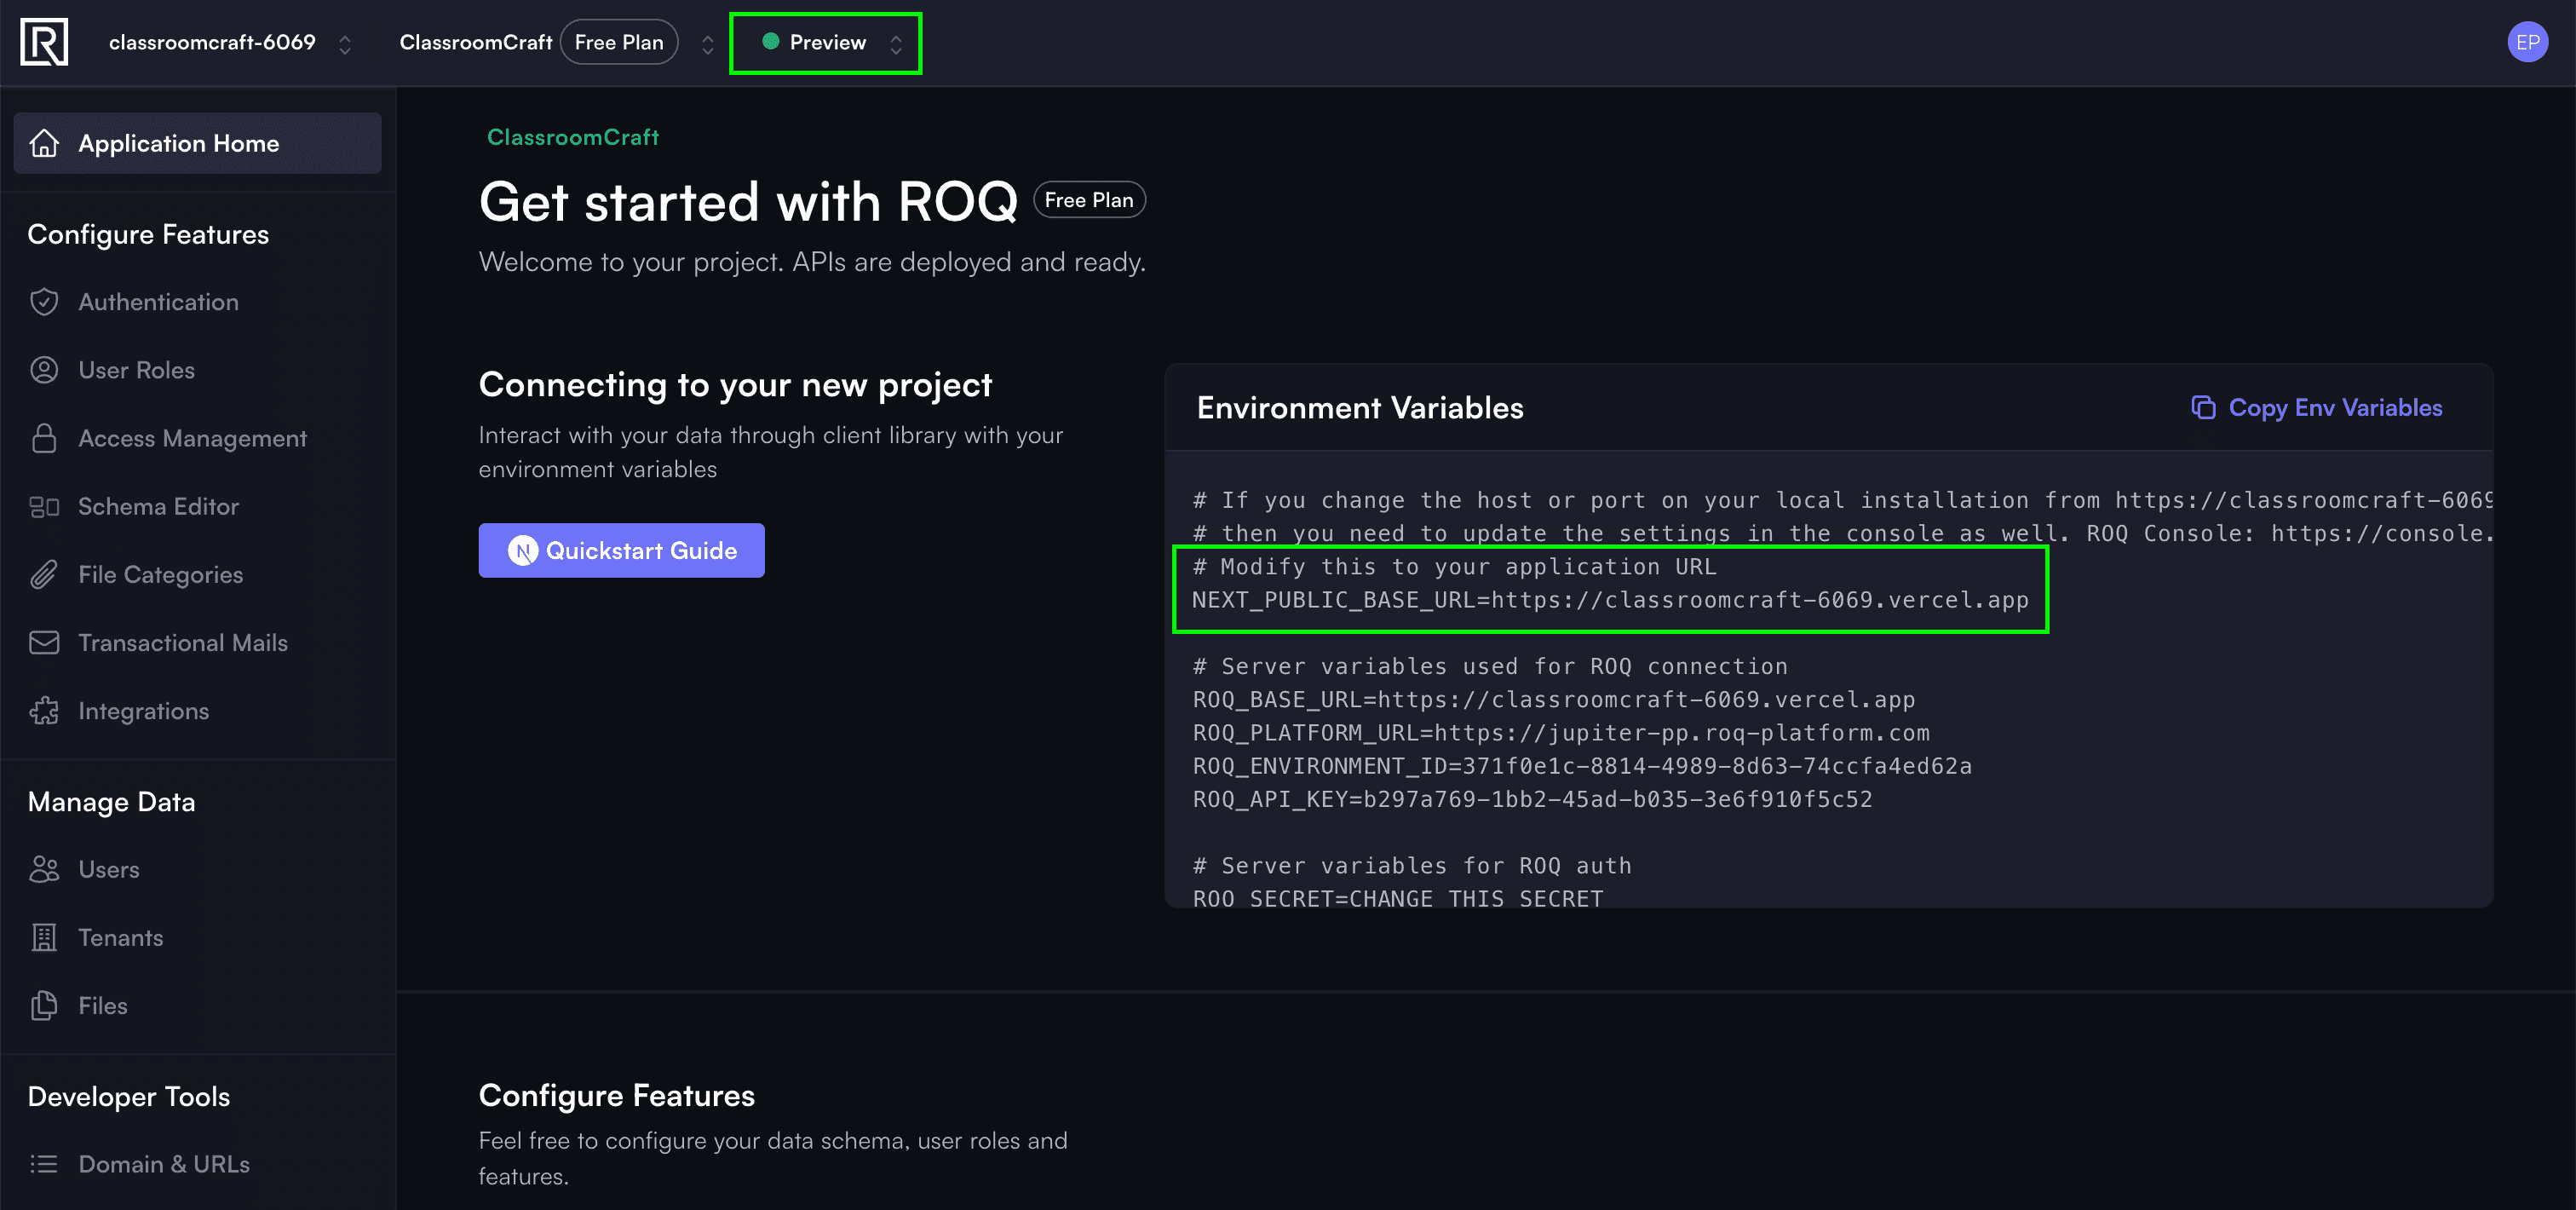Click the Domain & URLs list icon
2576x1210 pixels.
tap(44, 1164)
